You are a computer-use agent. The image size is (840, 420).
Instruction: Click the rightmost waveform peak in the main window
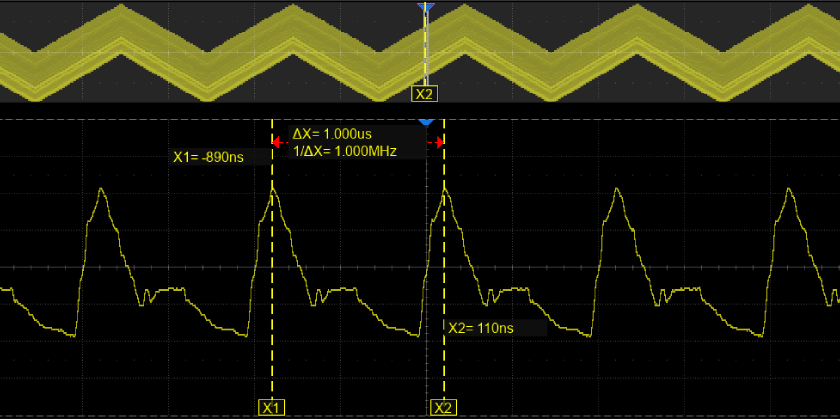click(789, 190)
